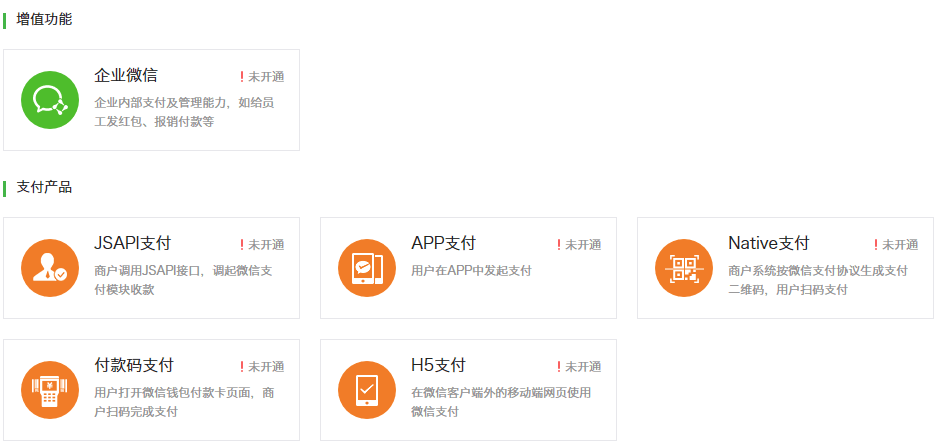Viewport: 947px width, 447px height.
Task: Click the 付款码支付 POS terminal icon
Action: (x=50, y=390)
